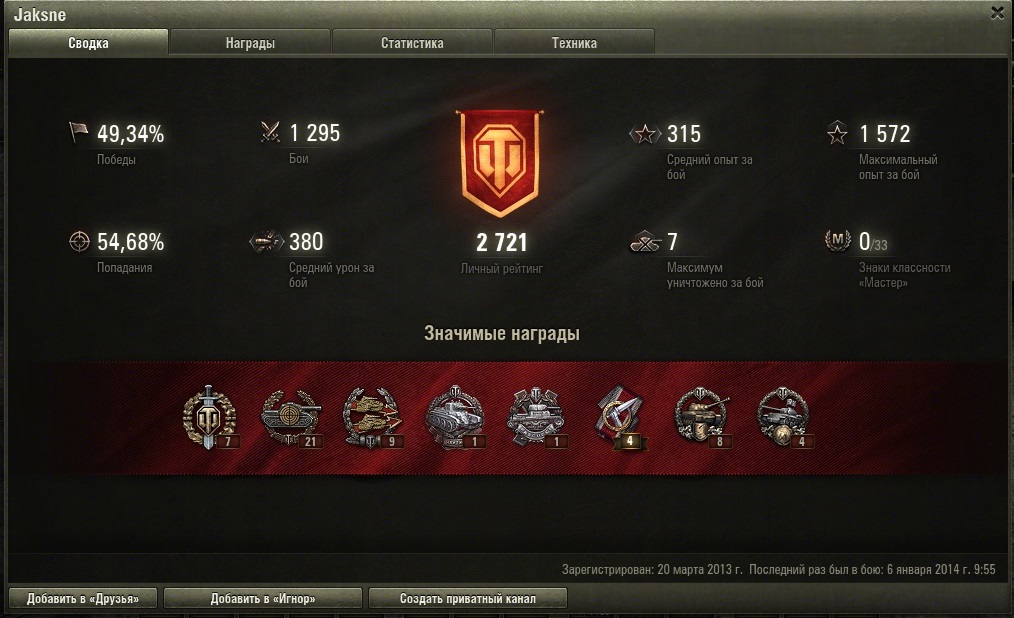This screenshot has width=1014, height=618.
Task: Select the twin golden tanks medal with count 9
Action: click(x=372, y=418)
